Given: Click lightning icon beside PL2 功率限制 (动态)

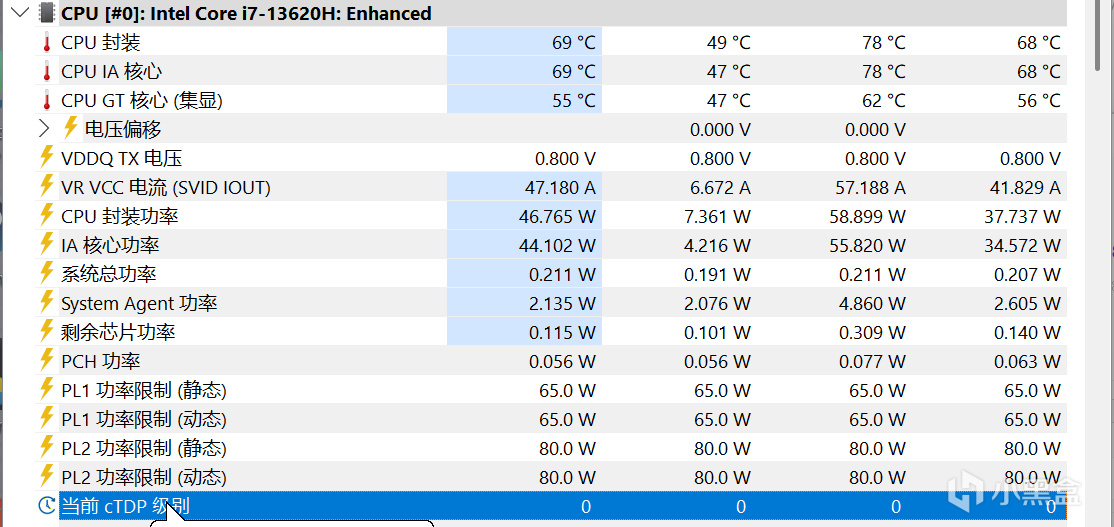Looking at the screenshot, I should [47, 476].
